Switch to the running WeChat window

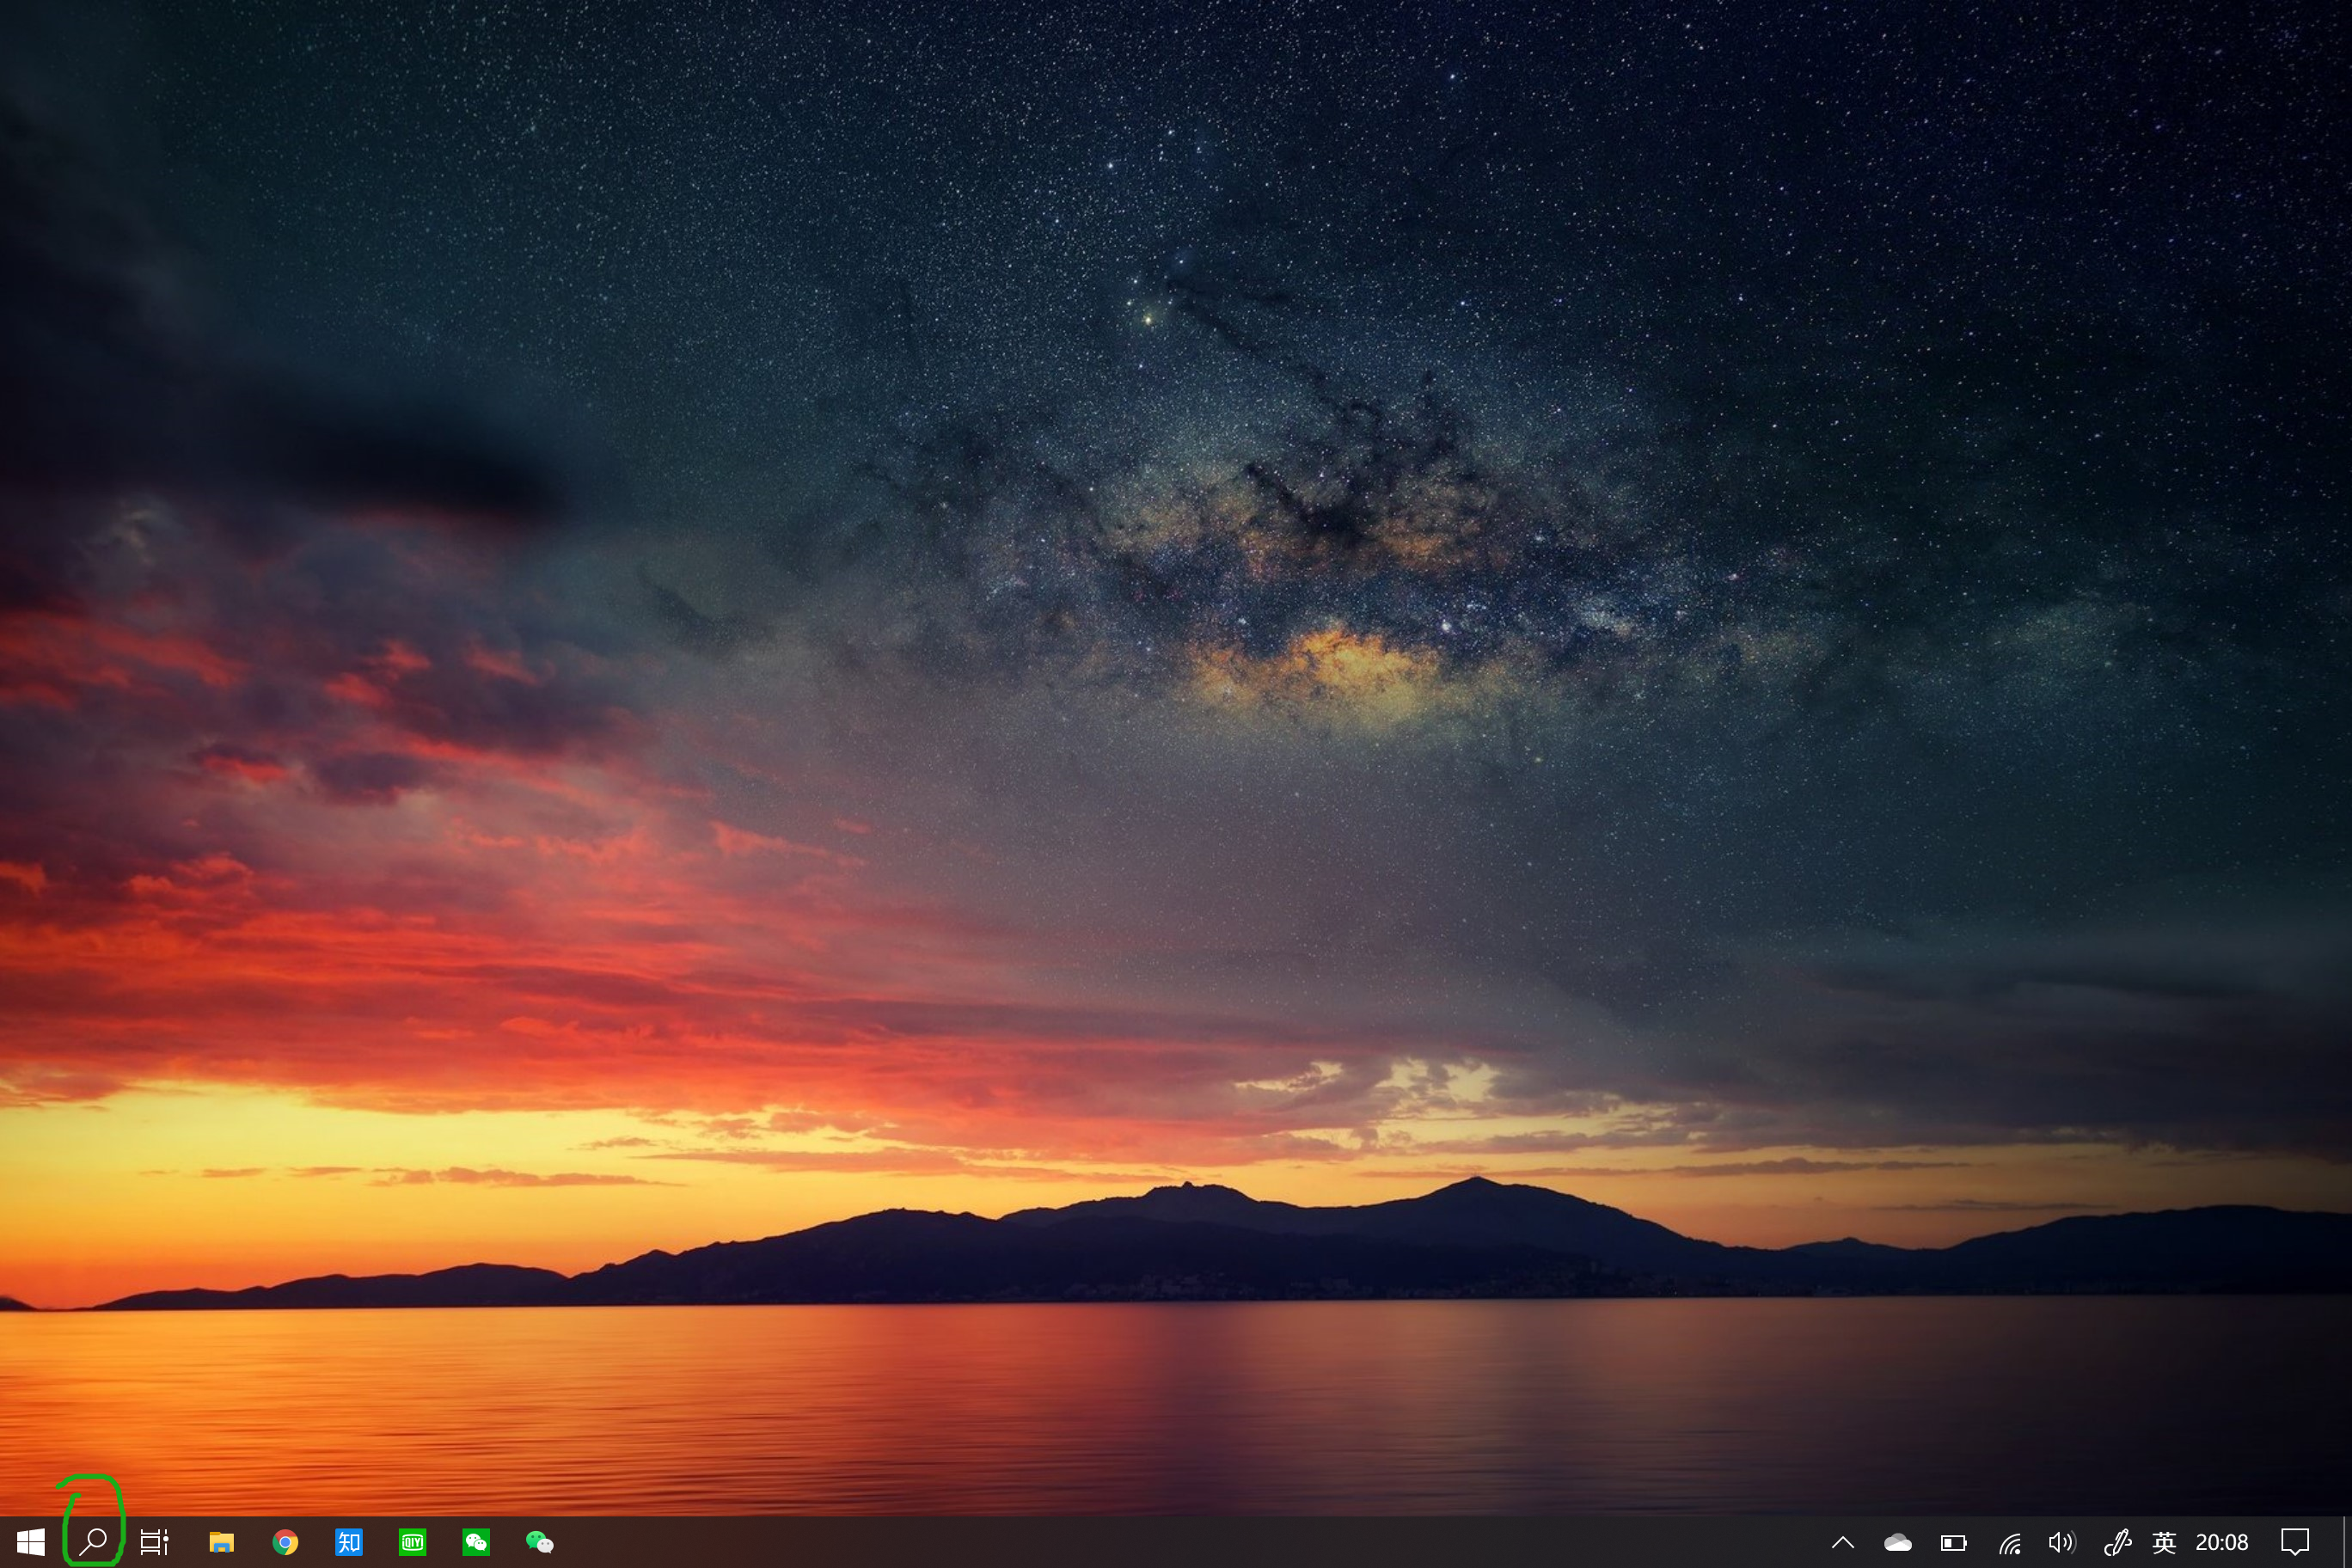click(541, 1542)
